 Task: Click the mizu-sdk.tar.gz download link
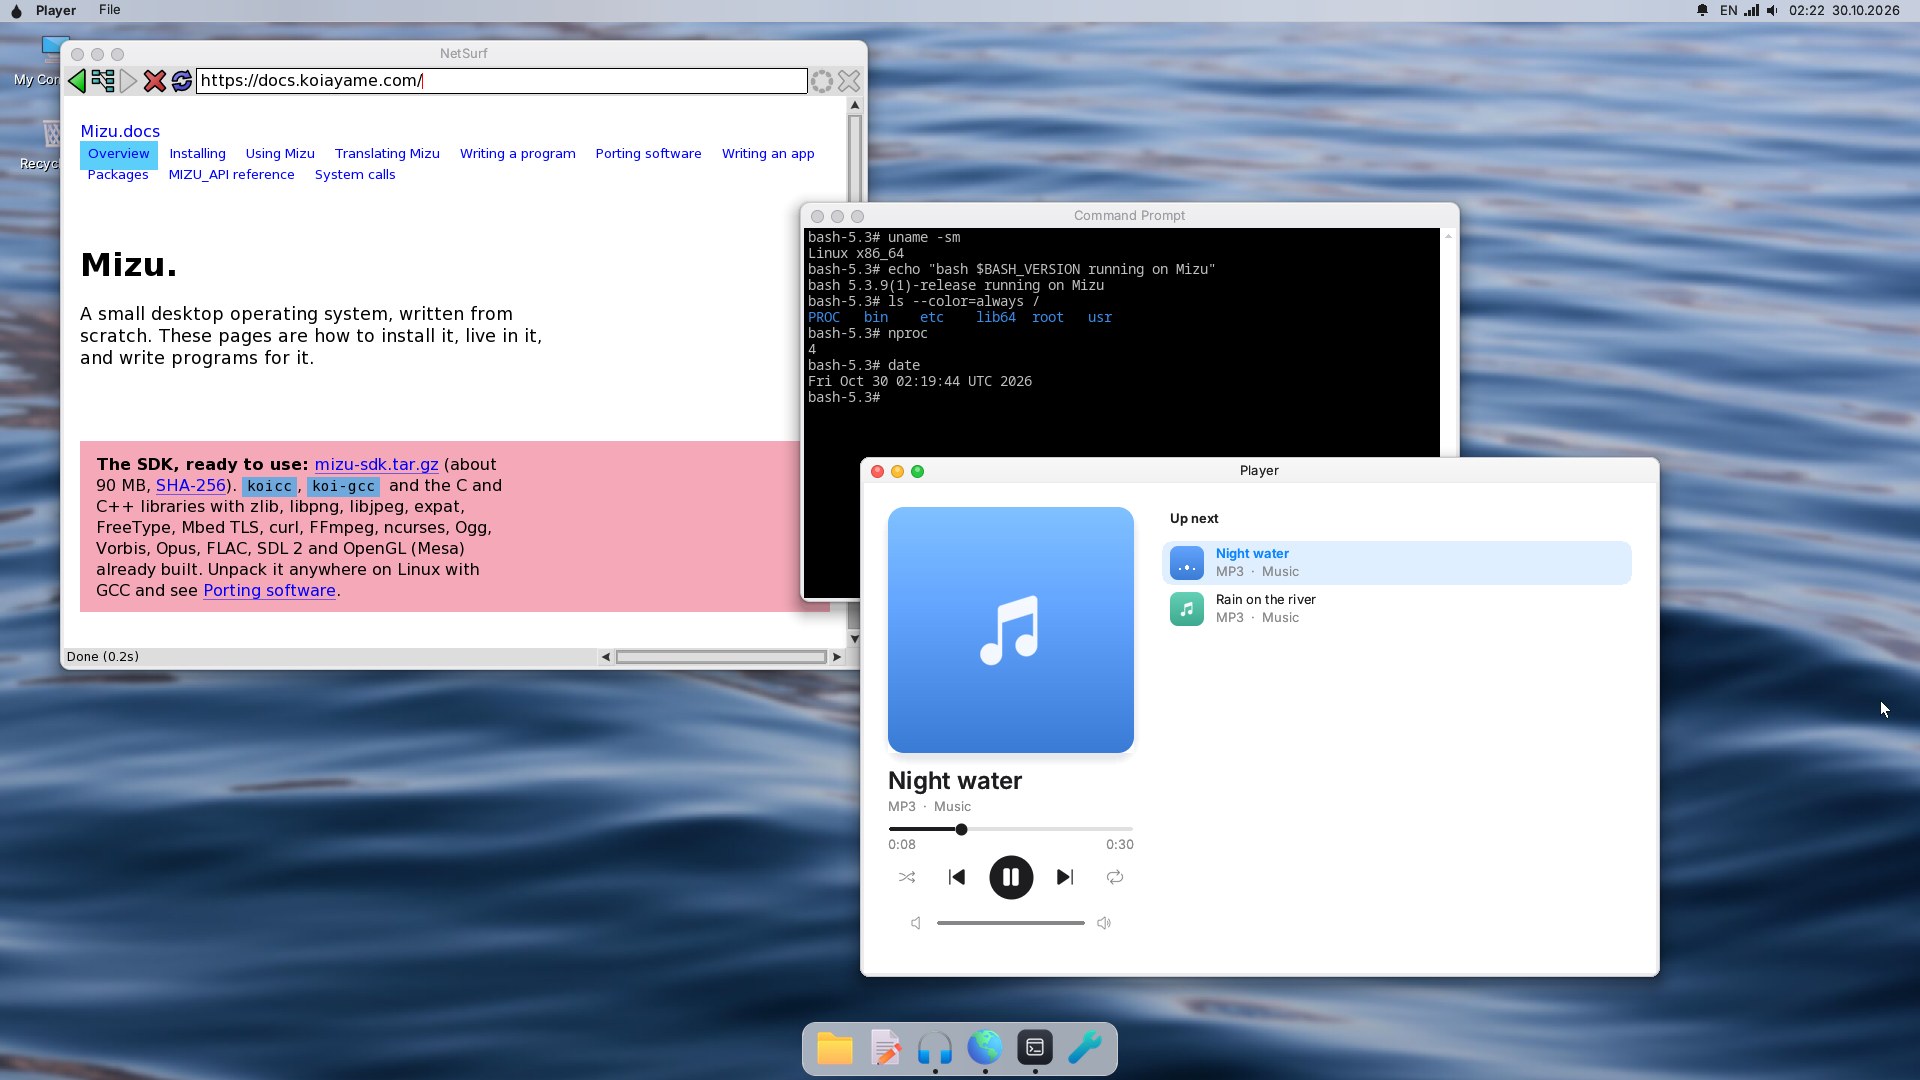(x=376, y=465)
